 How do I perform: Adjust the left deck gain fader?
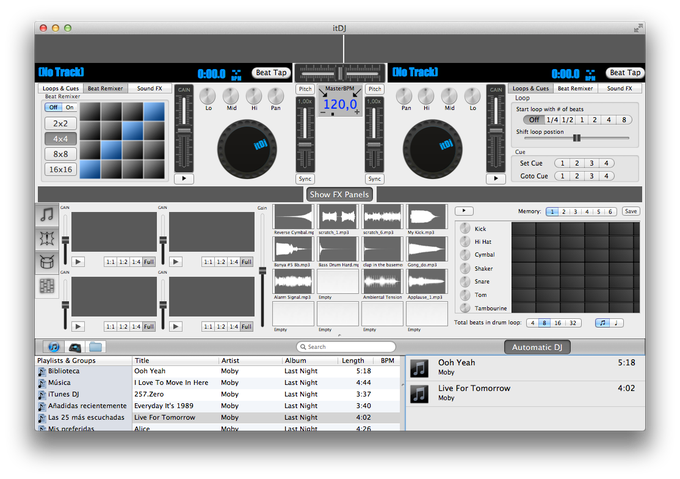(x=184, y=132)
